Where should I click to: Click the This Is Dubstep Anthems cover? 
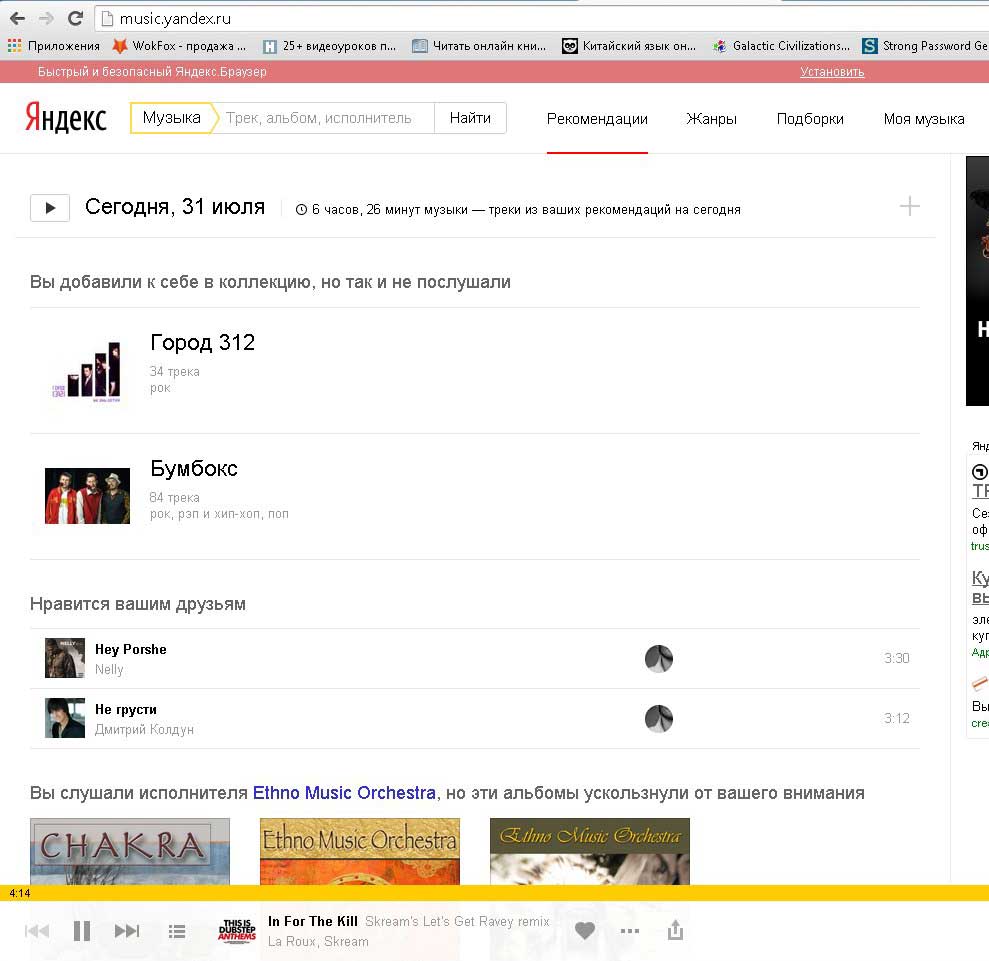coord(237,930)
